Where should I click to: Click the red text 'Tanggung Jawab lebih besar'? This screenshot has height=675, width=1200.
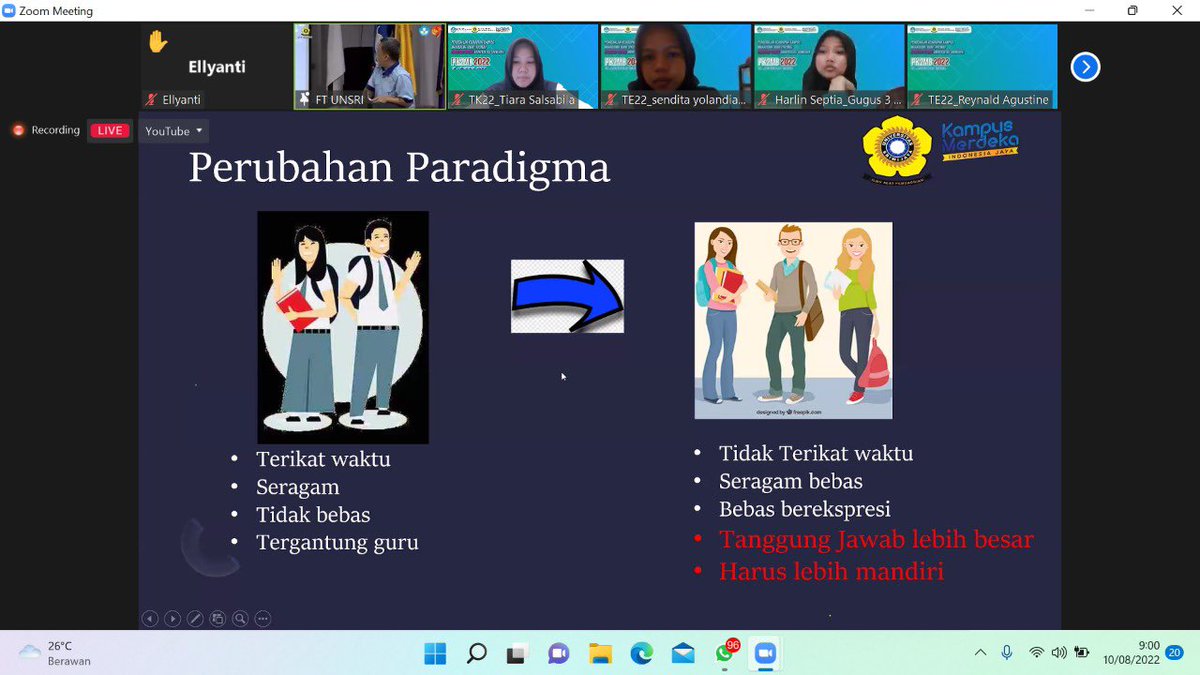pos(876,540)
